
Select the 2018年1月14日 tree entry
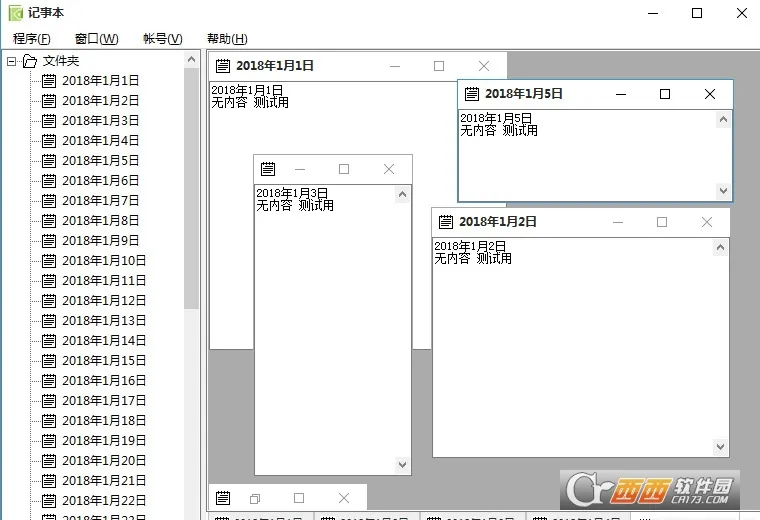pos(104,341)
